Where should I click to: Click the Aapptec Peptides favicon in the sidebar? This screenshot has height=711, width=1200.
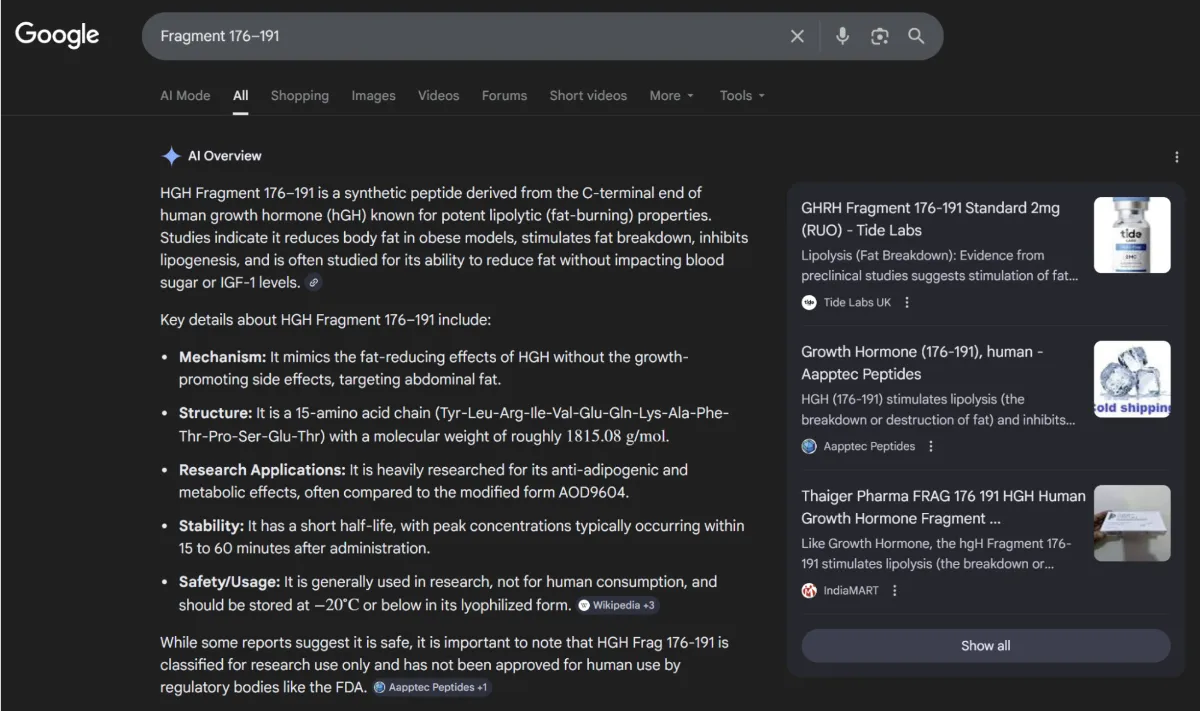click(808, 446)
